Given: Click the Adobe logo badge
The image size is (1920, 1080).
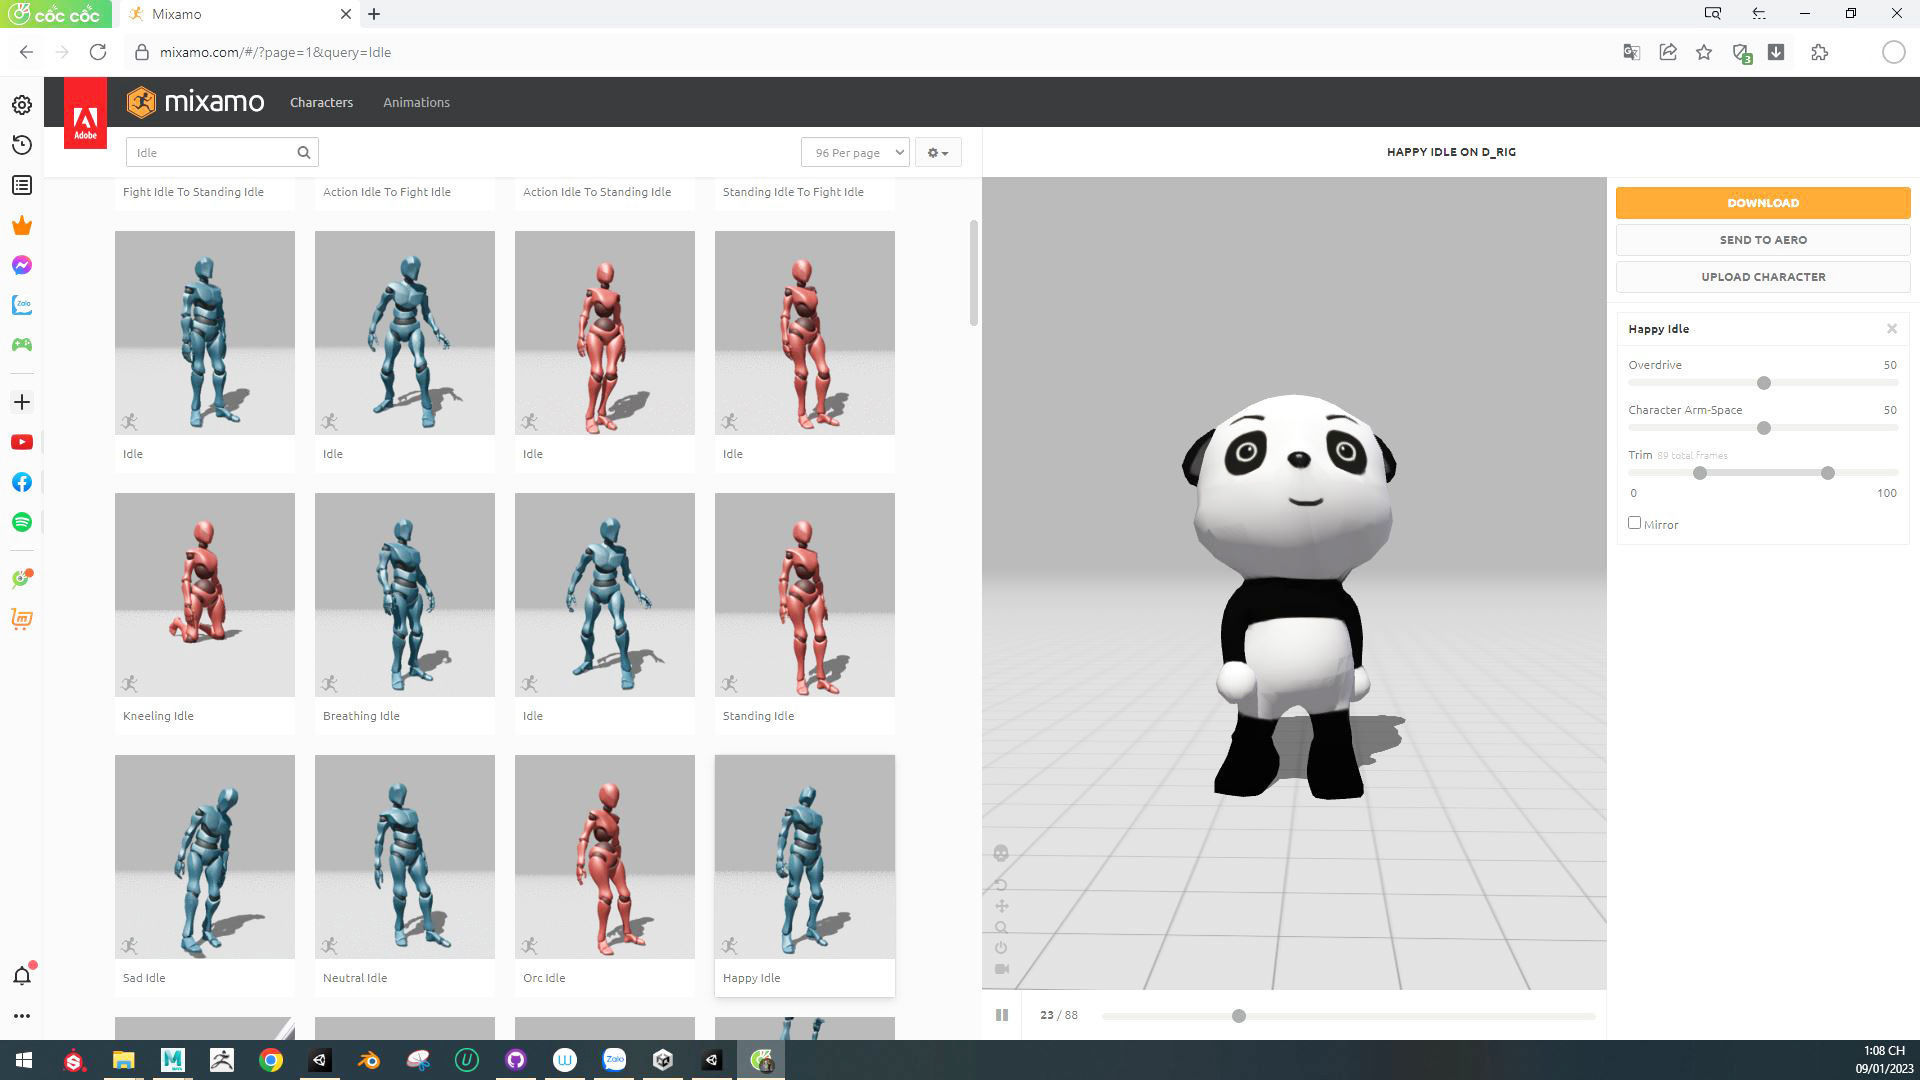Looking at the screenshot, I should pyautogui.click(x=85, y=113).
